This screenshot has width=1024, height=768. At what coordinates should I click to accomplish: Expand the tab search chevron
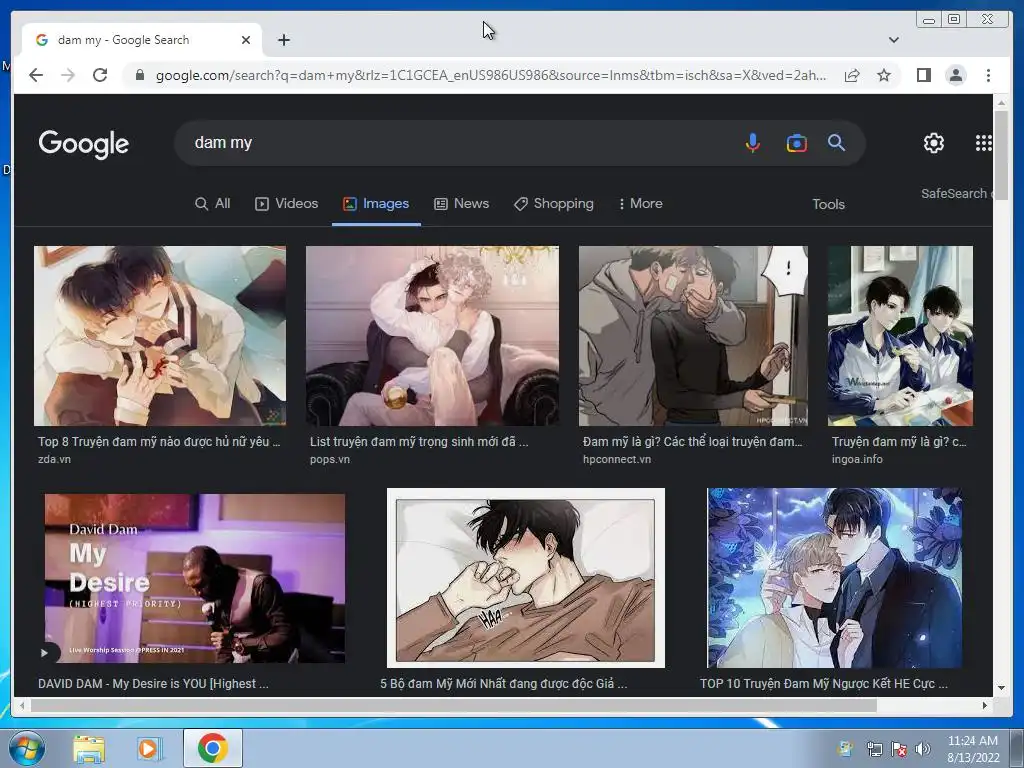[893, 40]
